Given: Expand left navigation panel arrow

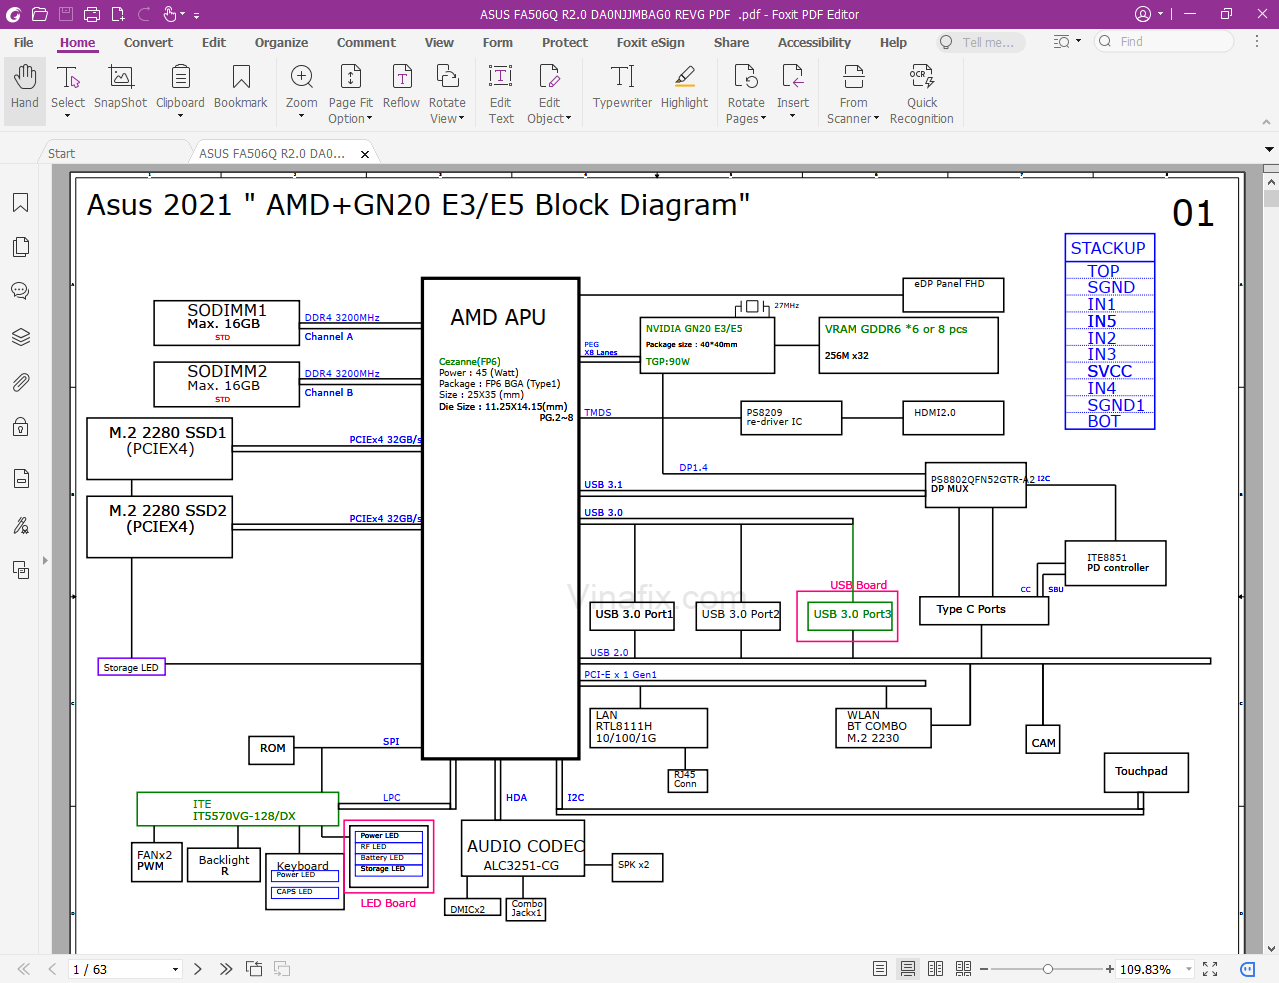Looking at the screenshot, I should point(45,561).
